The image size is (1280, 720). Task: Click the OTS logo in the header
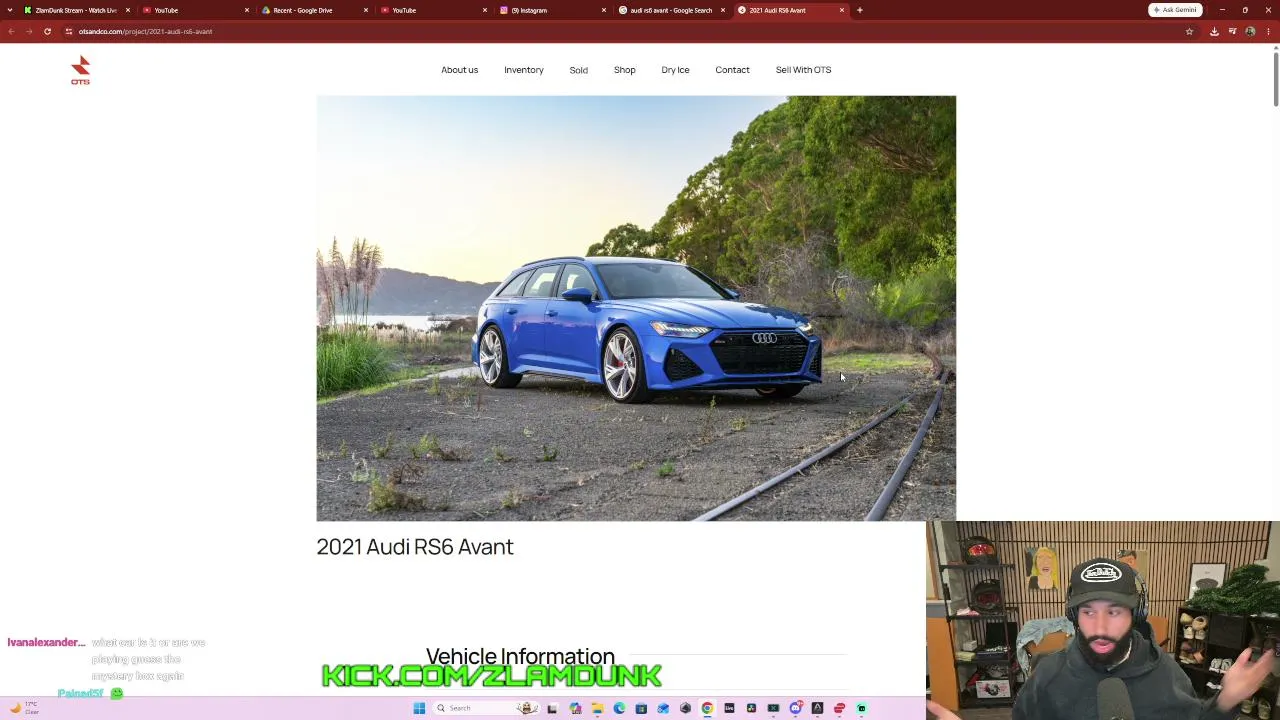pyautogui.click(x=81, y=70)
